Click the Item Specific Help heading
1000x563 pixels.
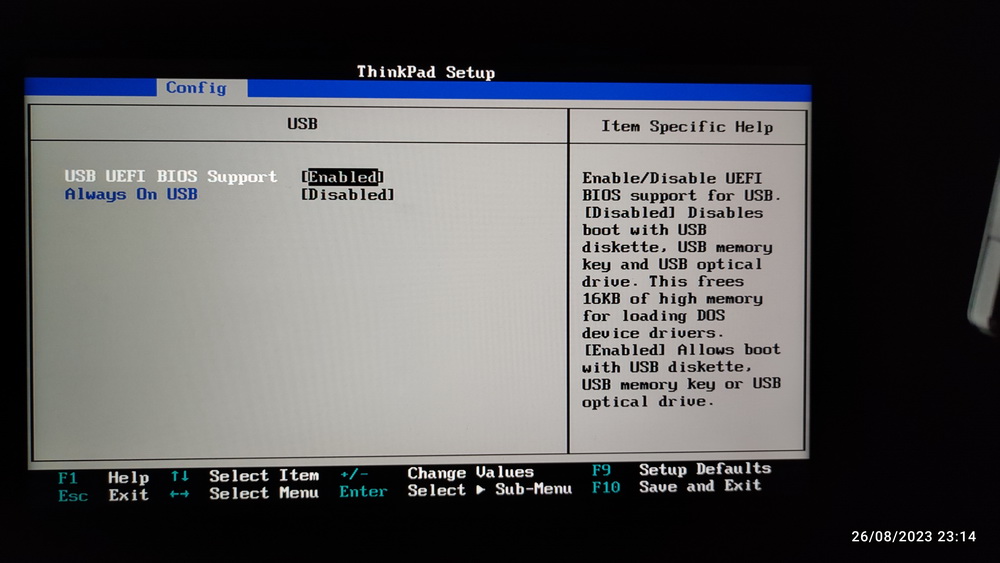pyautogui.click(x=687, y=126)
